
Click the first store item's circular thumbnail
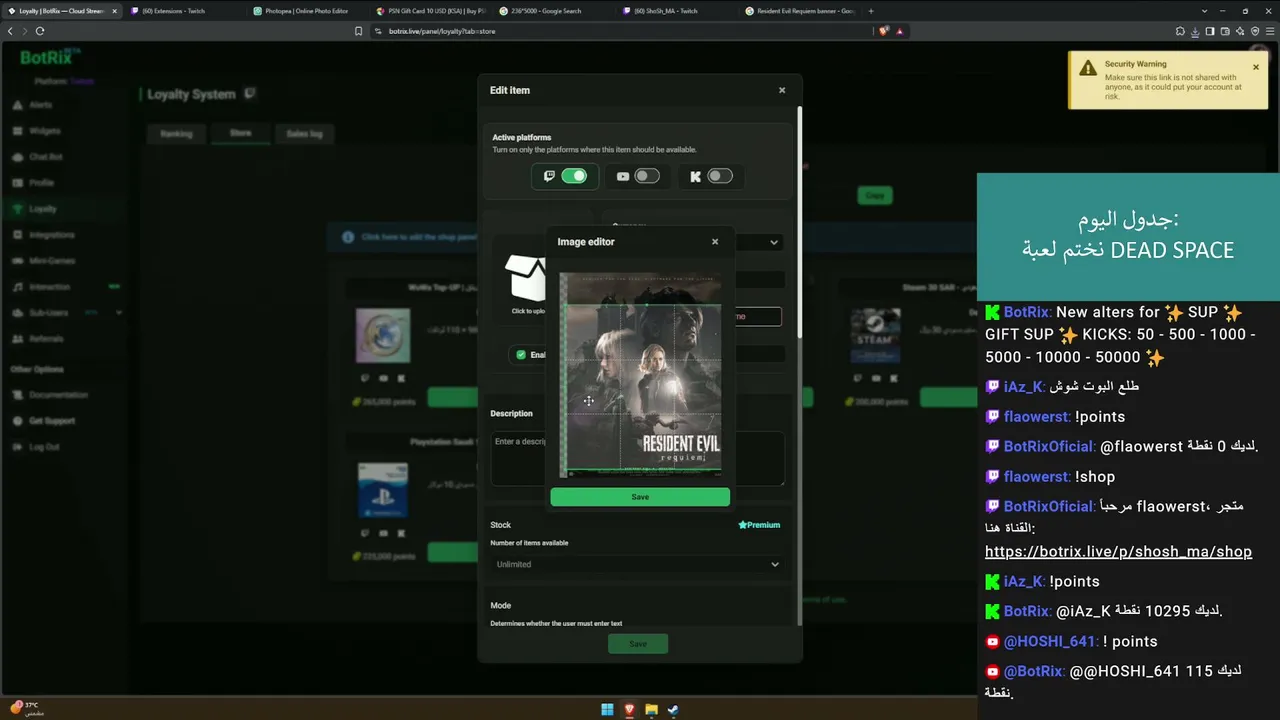[383, 335]
